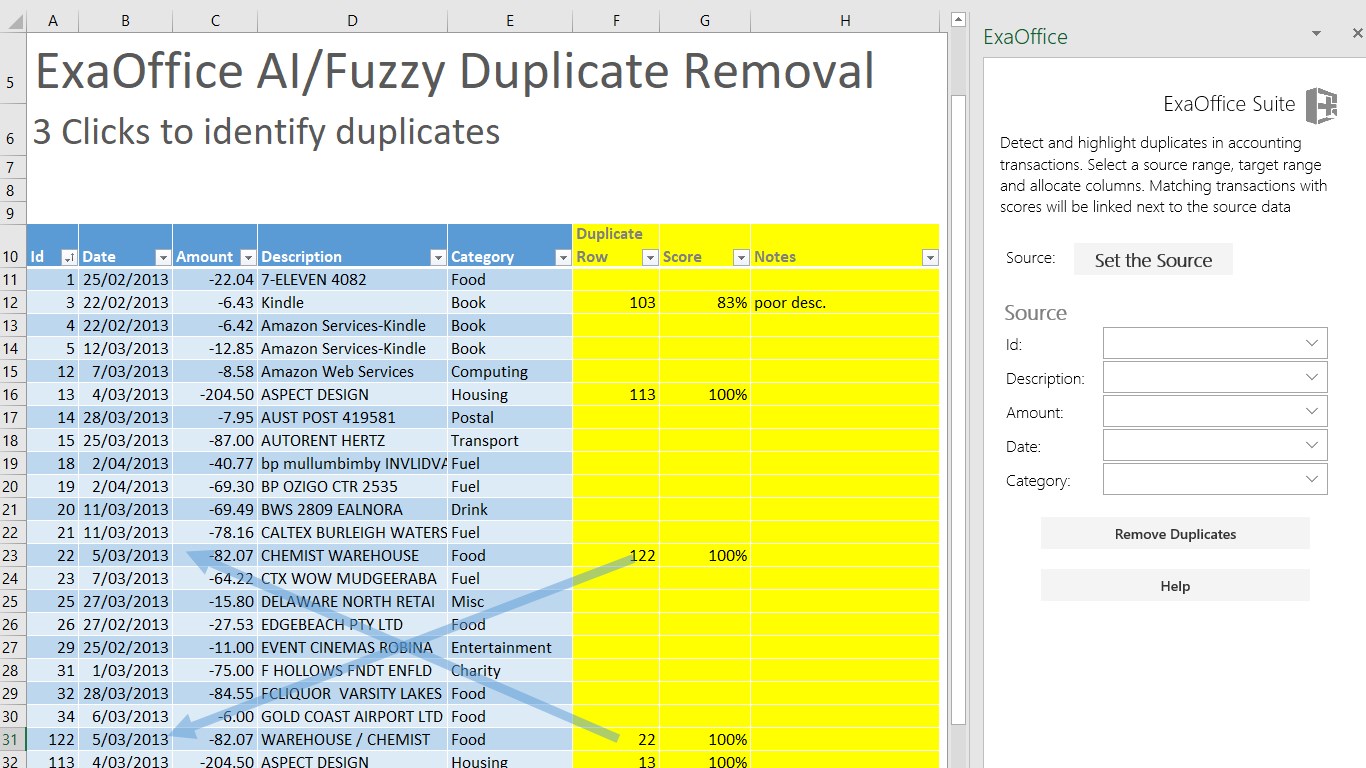Open the Category column filter dropdown
Screen dimensions: 1366x768
563,257
